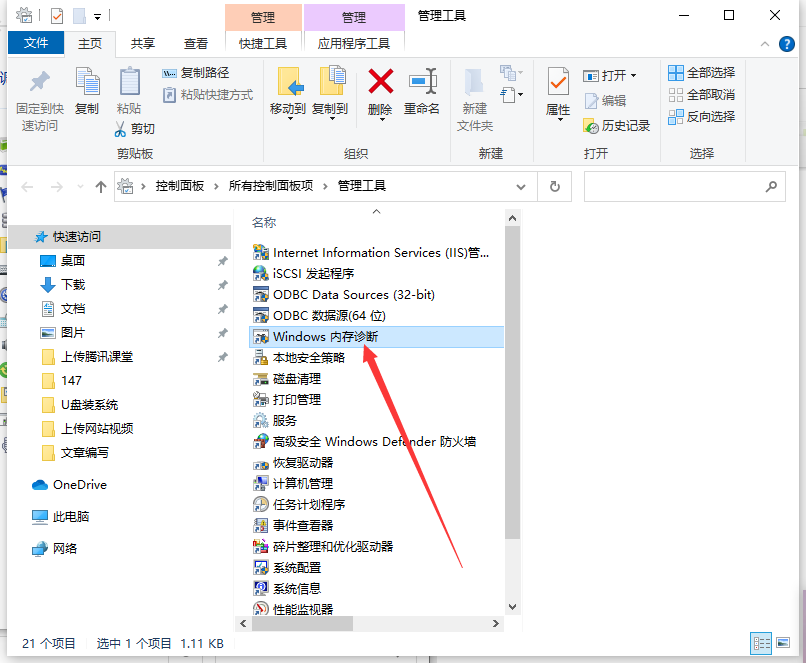Open the 文件 menu
Screen dimensions: 806x663
tap(36, 42)
